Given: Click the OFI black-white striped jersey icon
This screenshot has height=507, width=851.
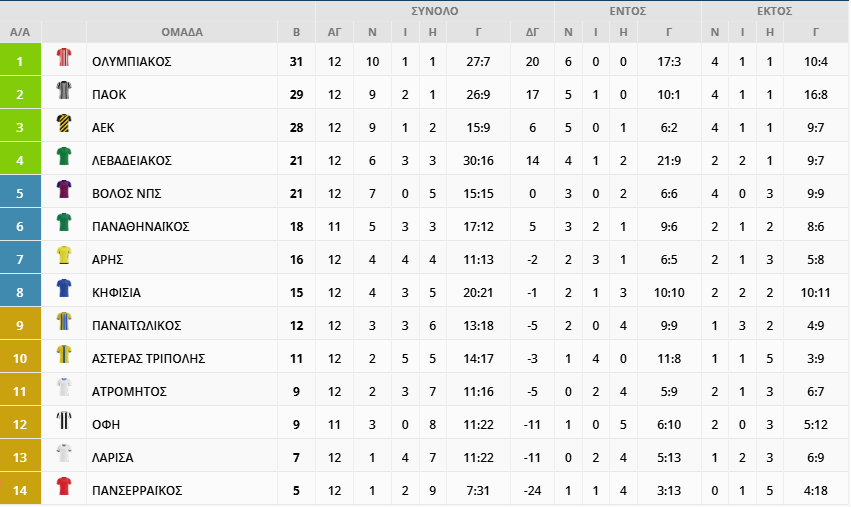Looking at the screenshot, I should [64, 423].
